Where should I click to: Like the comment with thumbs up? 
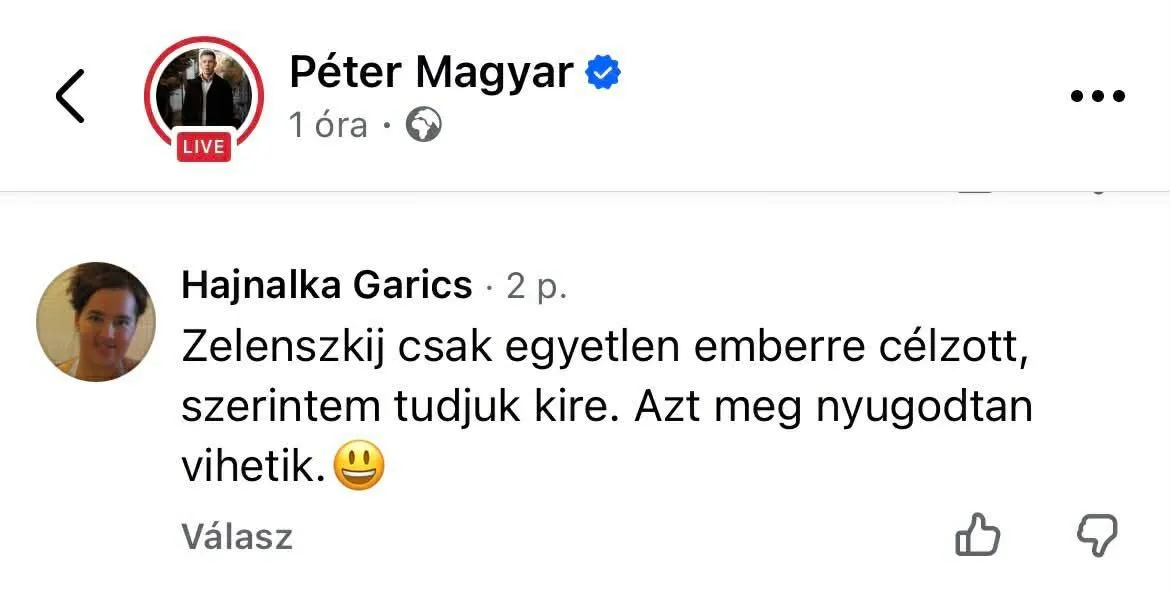pyautogui.click(x=977, y=536)
